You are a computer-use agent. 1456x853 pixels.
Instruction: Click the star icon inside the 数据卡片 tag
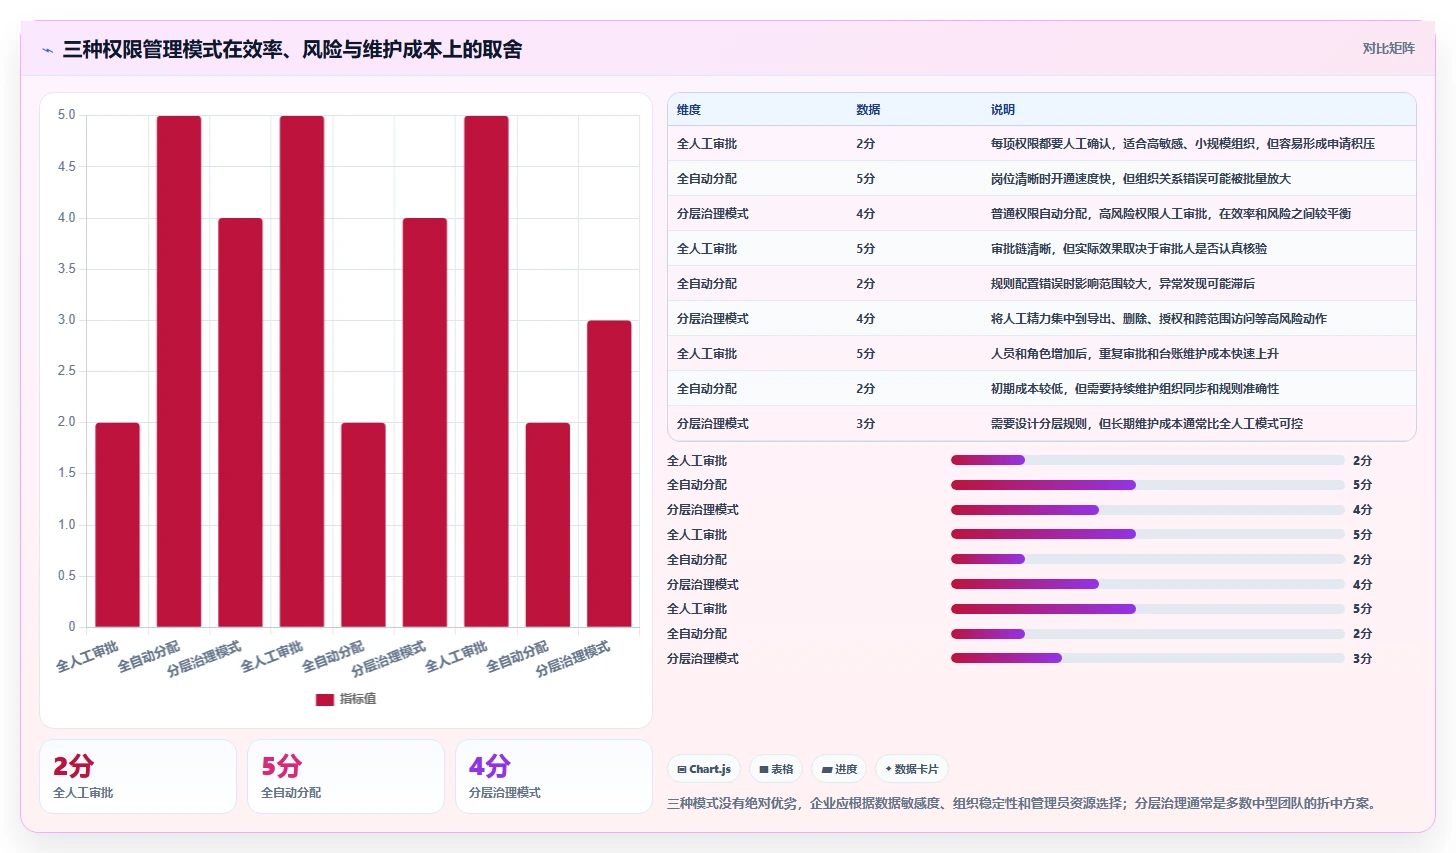888,769
